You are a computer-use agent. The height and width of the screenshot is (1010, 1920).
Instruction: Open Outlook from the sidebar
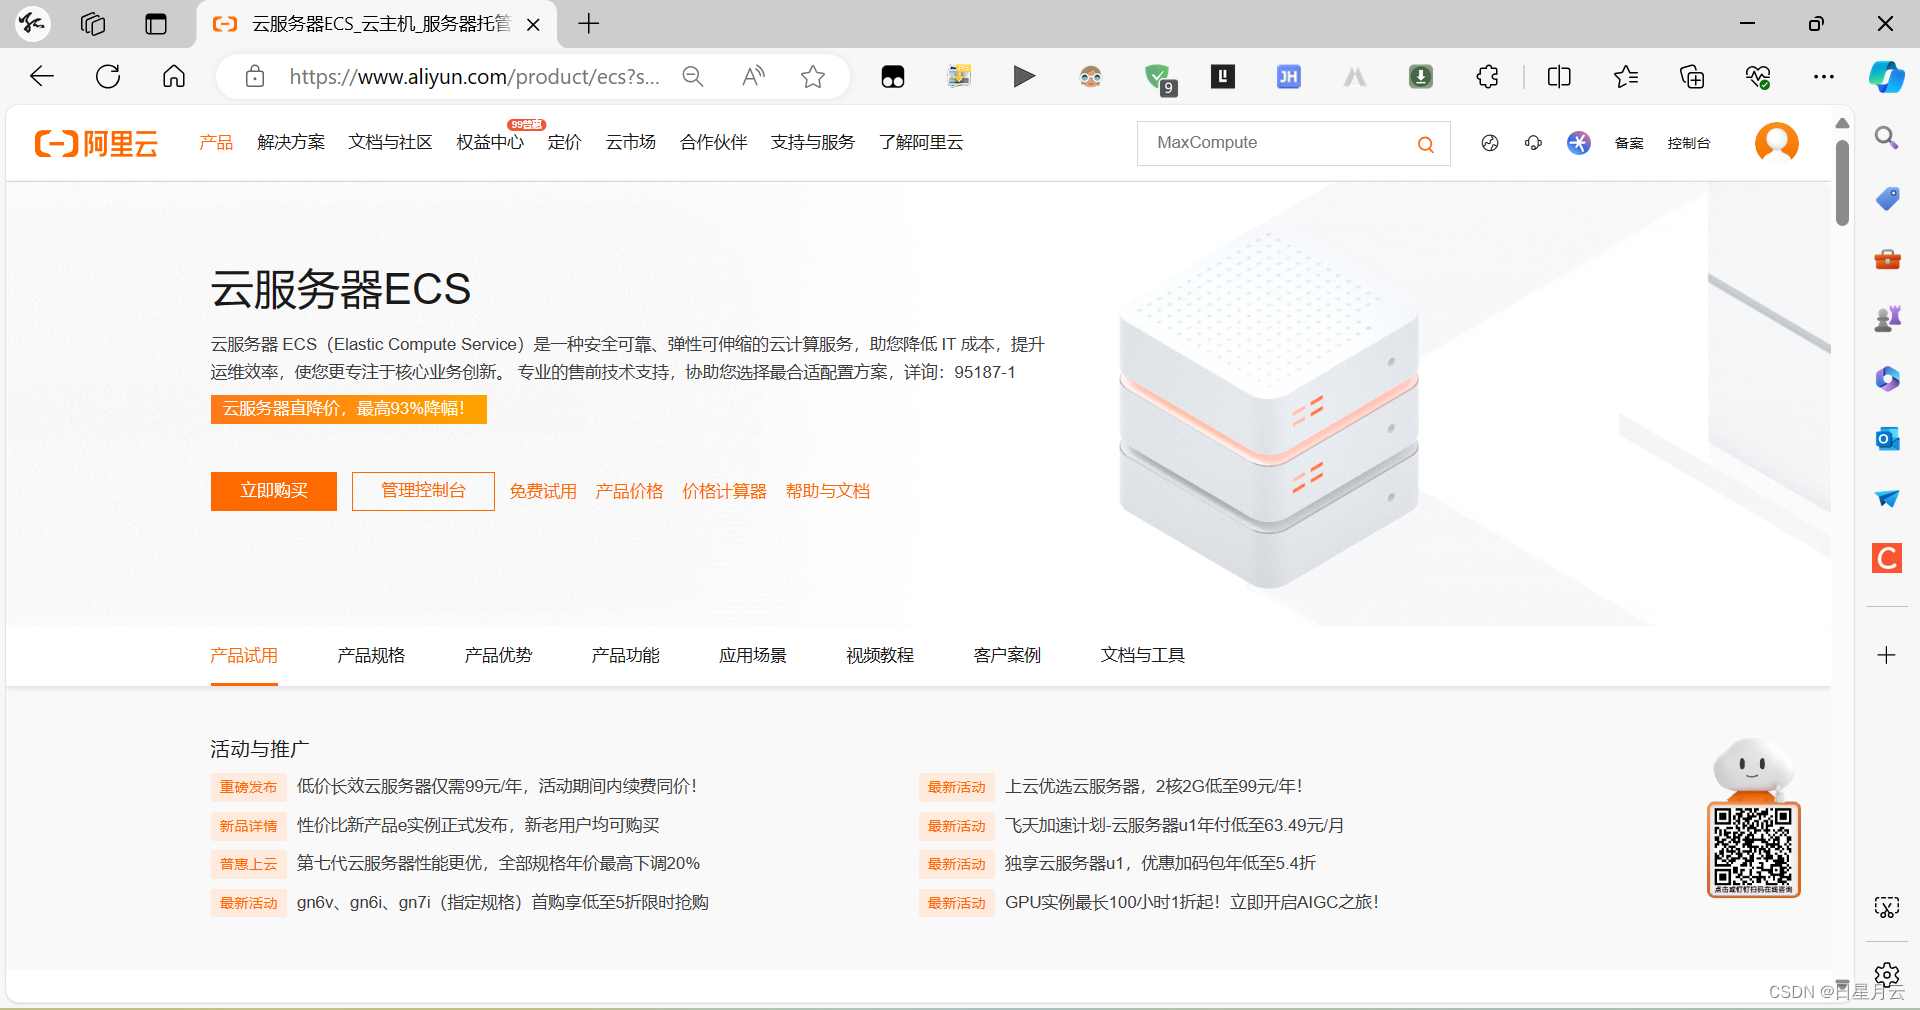[1887, 439]
